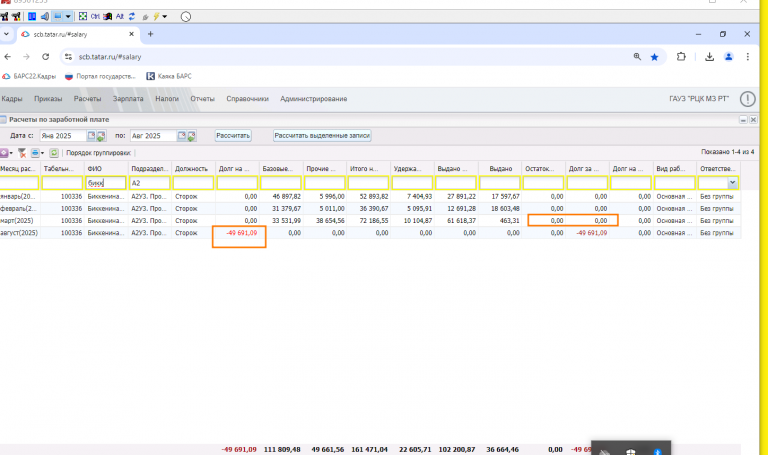Open the Налоги menu
Viewport: 768px width, 455px height.
167,99
